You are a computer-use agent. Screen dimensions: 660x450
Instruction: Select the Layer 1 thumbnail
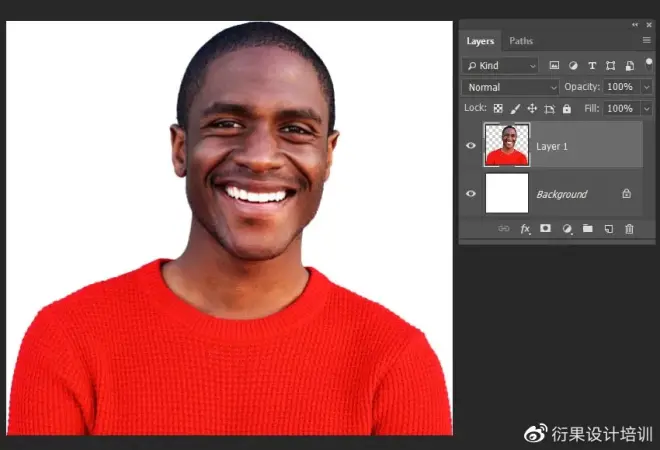tap(507, 145)
